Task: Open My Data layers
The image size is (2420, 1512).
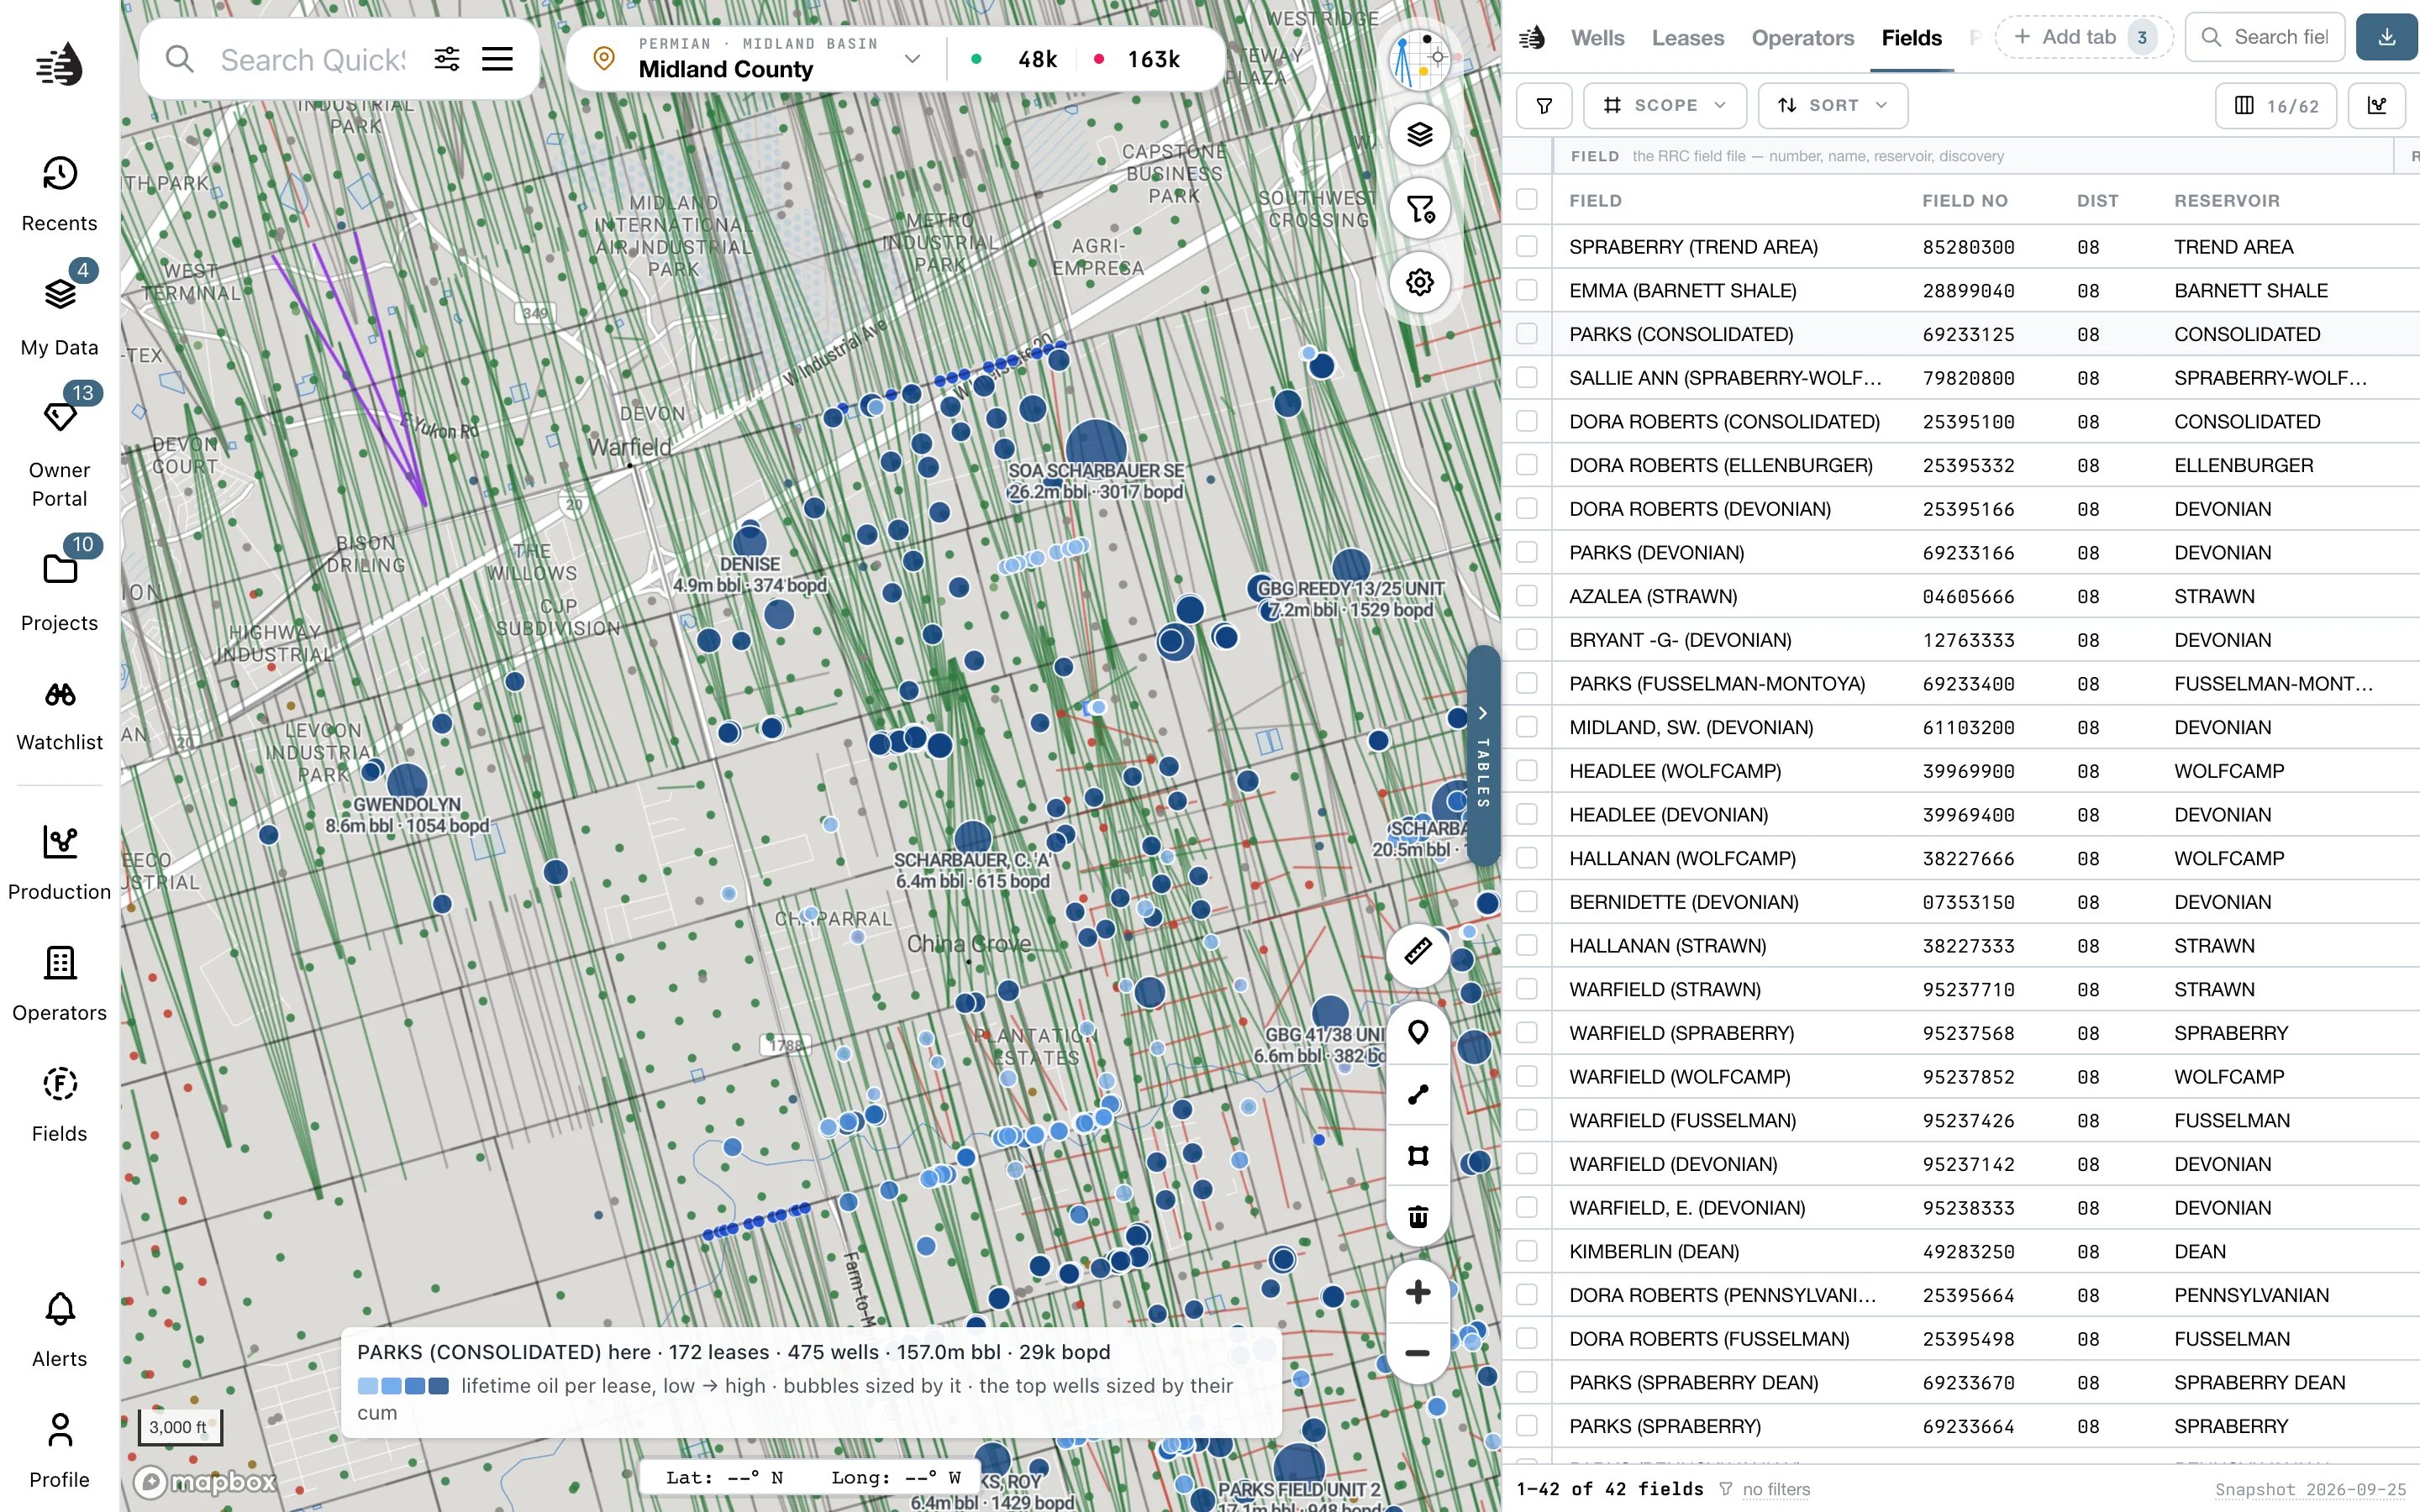Action: coord(59,314)
